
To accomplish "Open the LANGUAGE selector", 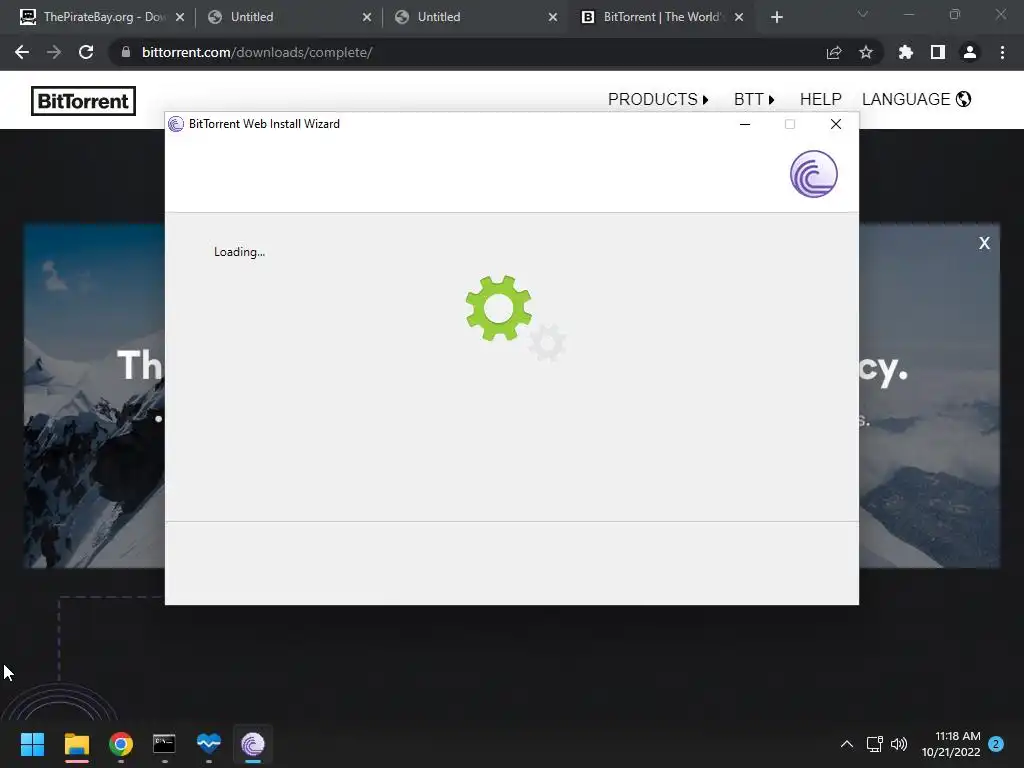I will 916,99.
